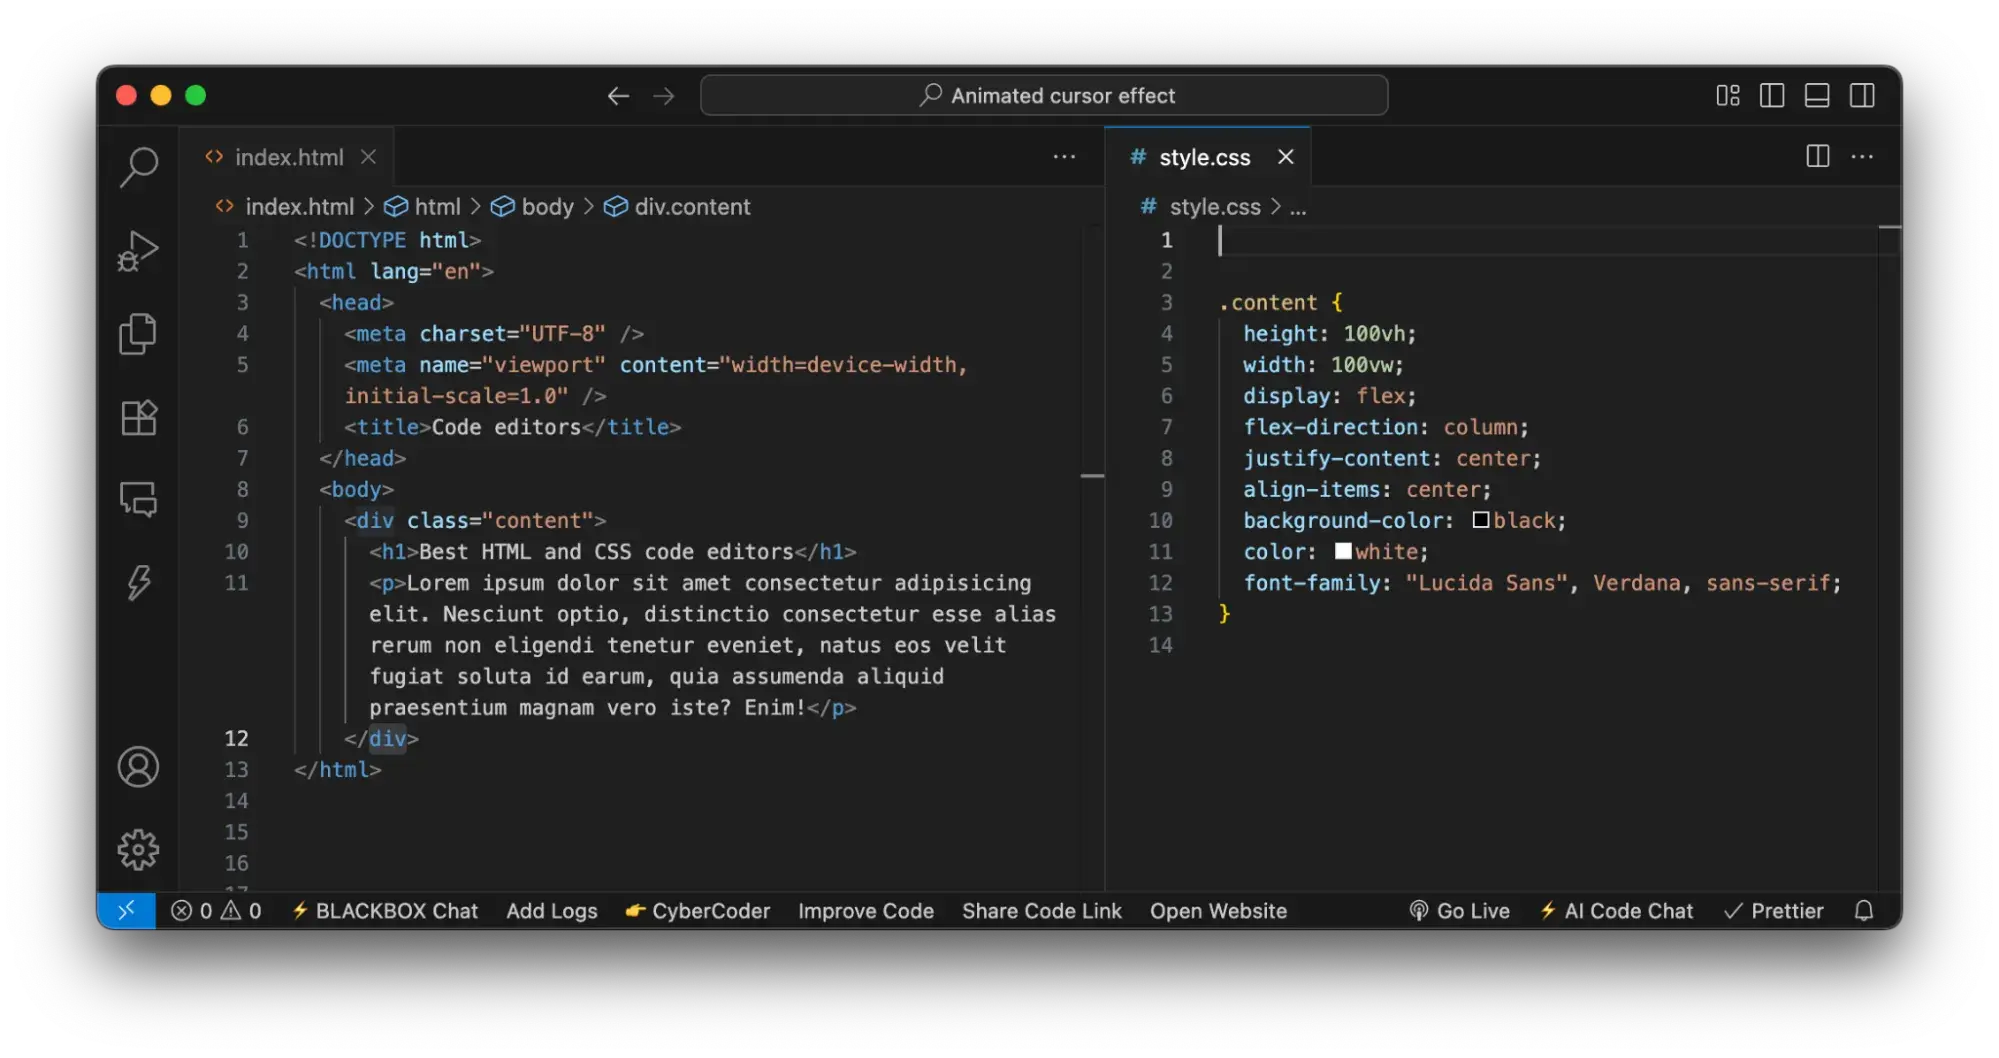Image resolution: width=1999 pixels, height=1058 pixels.
Task: Open the Explorer icon in the sidebar
Action: (x=139, y=334)
